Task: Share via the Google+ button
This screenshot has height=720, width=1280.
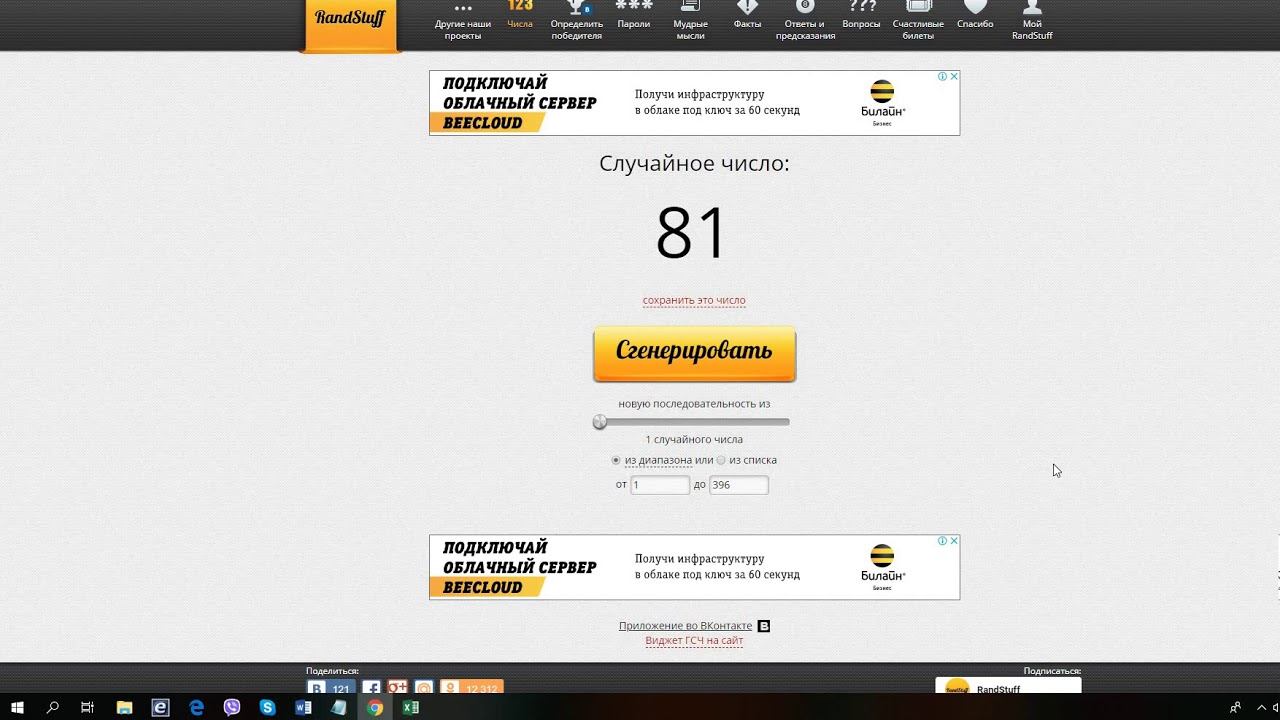Action: [398, 688]
